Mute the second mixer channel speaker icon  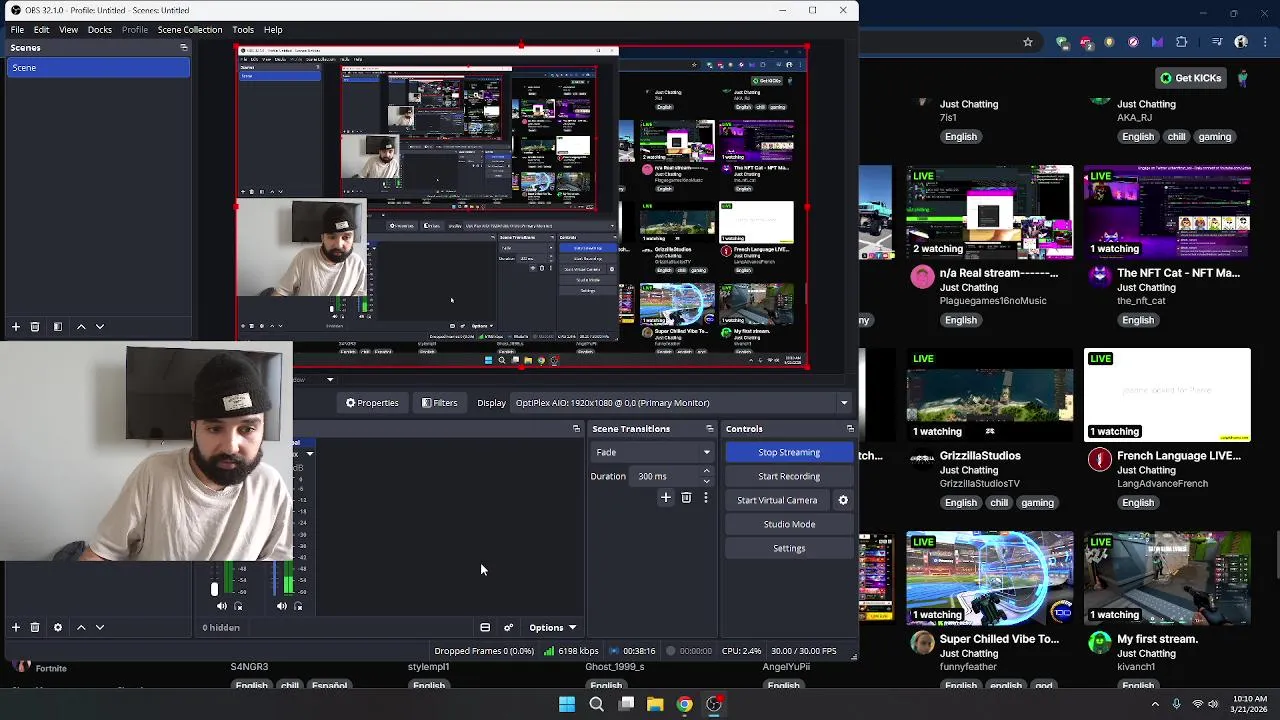click(x=281, y=606)
